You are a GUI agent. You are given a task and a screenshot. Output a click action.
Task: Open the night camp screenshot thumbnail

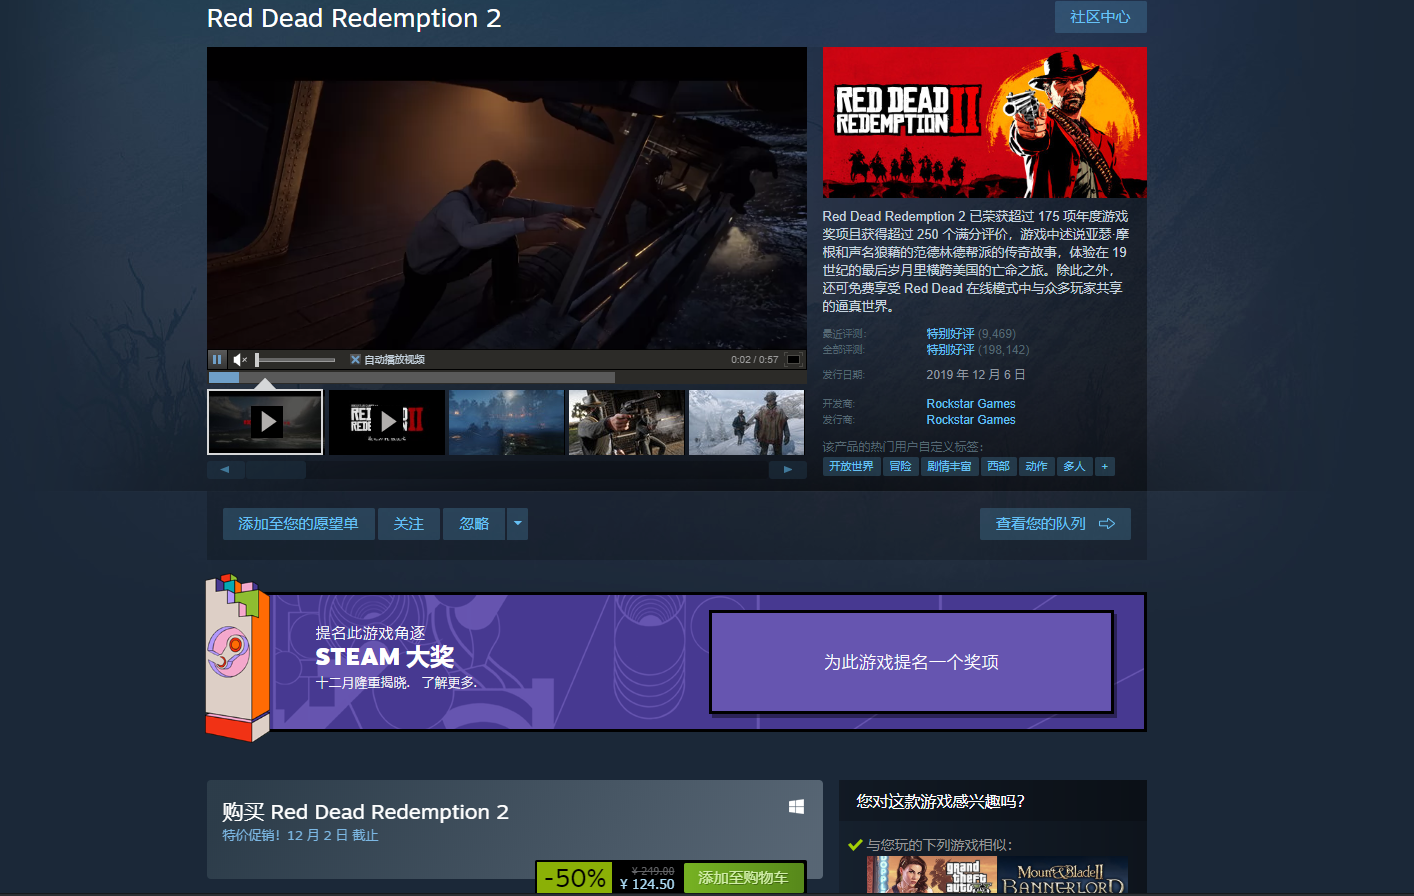coord(507,422)
